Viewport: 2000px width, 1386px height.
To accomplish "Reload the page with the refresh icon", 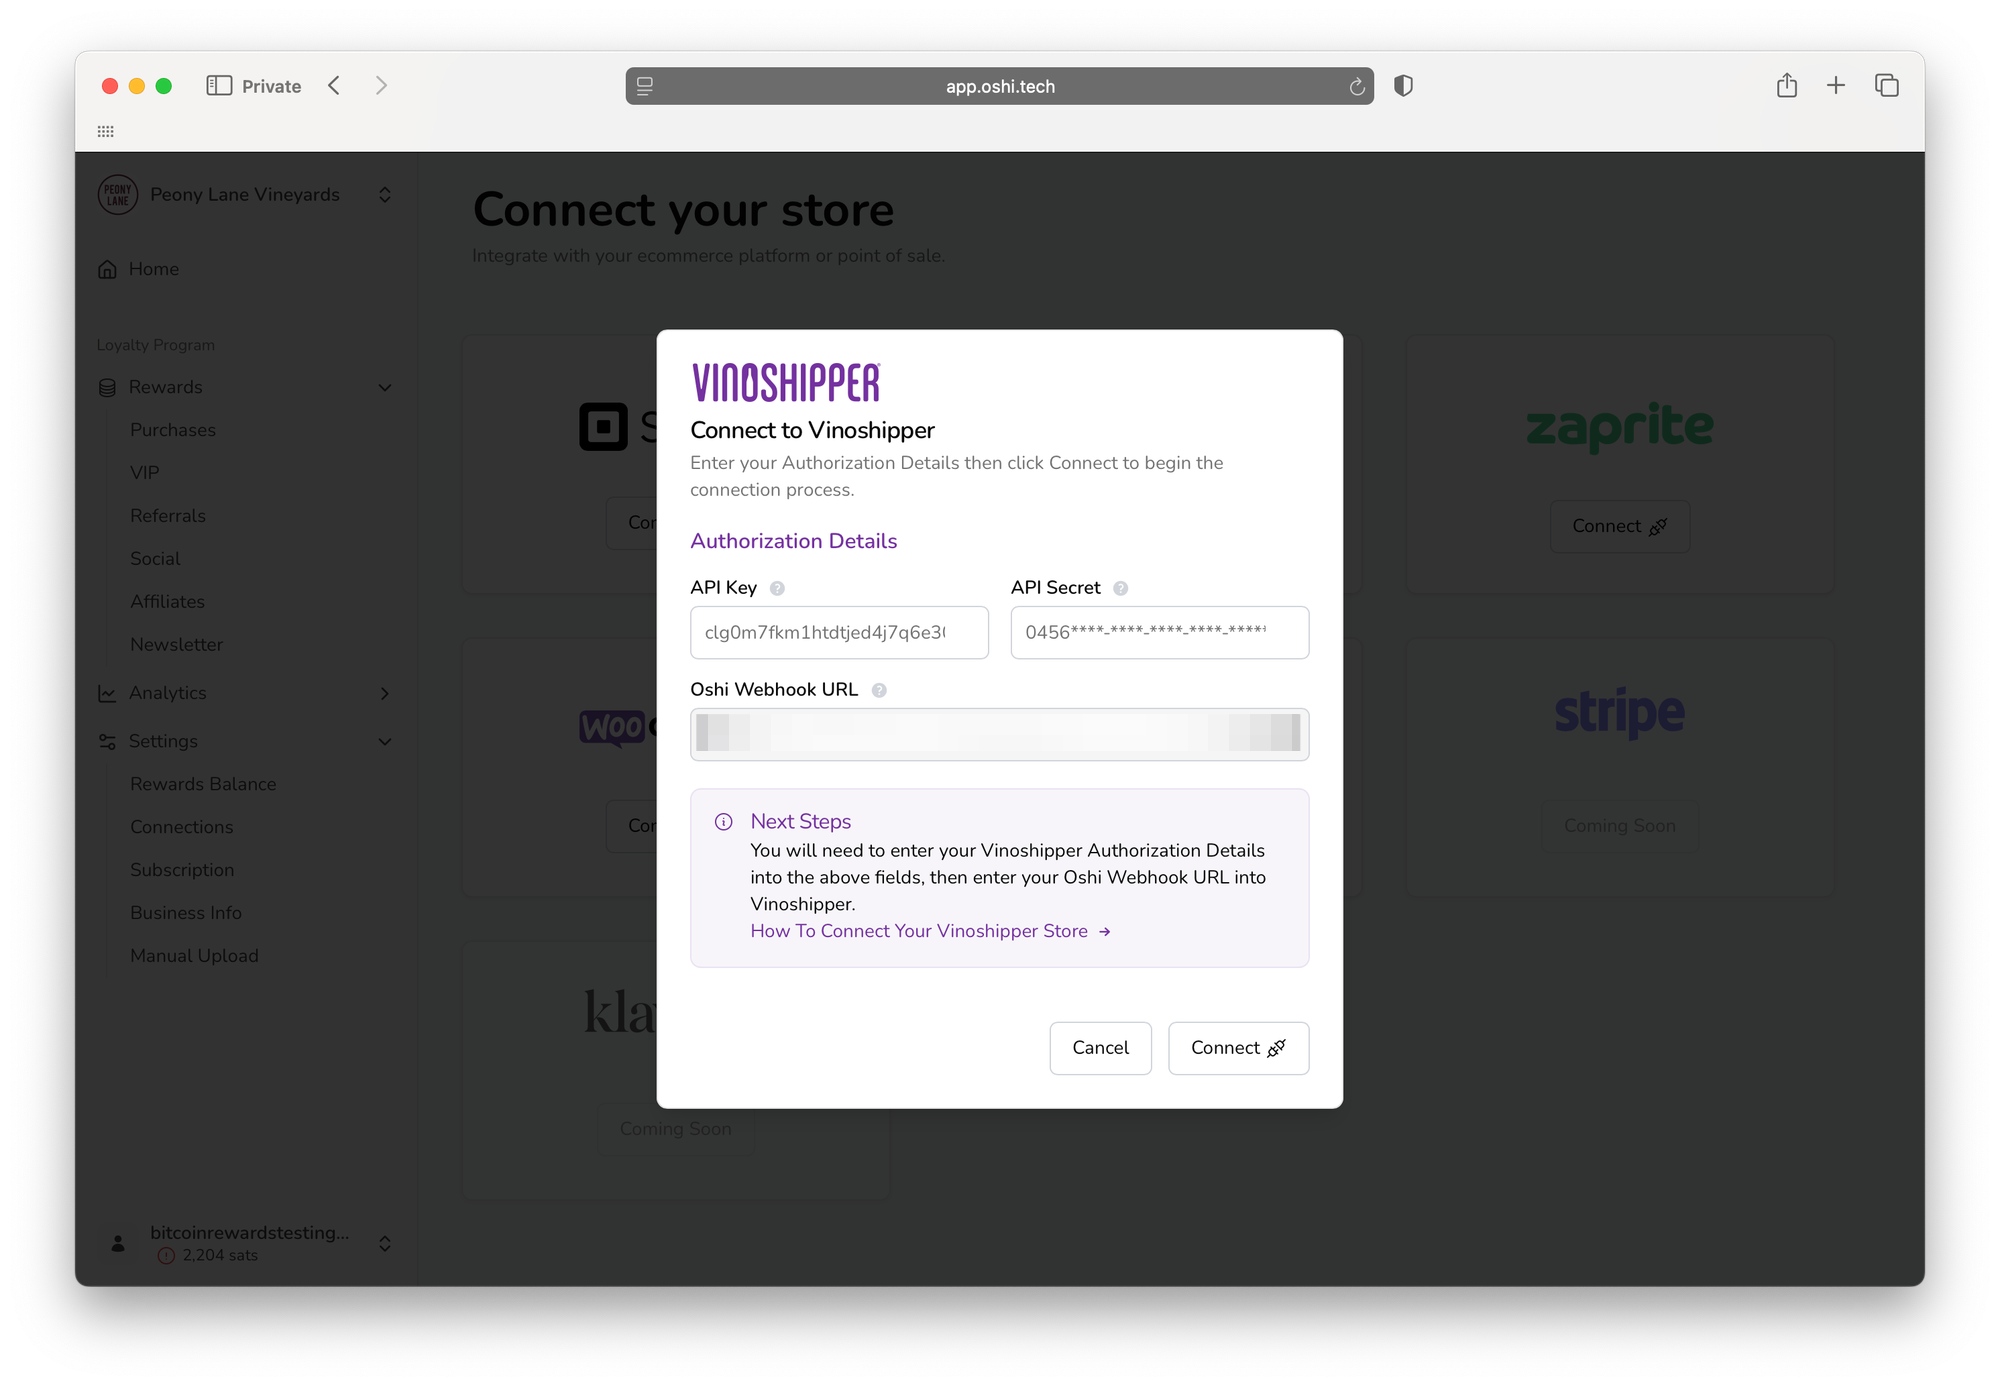I will pos(1357,87).
